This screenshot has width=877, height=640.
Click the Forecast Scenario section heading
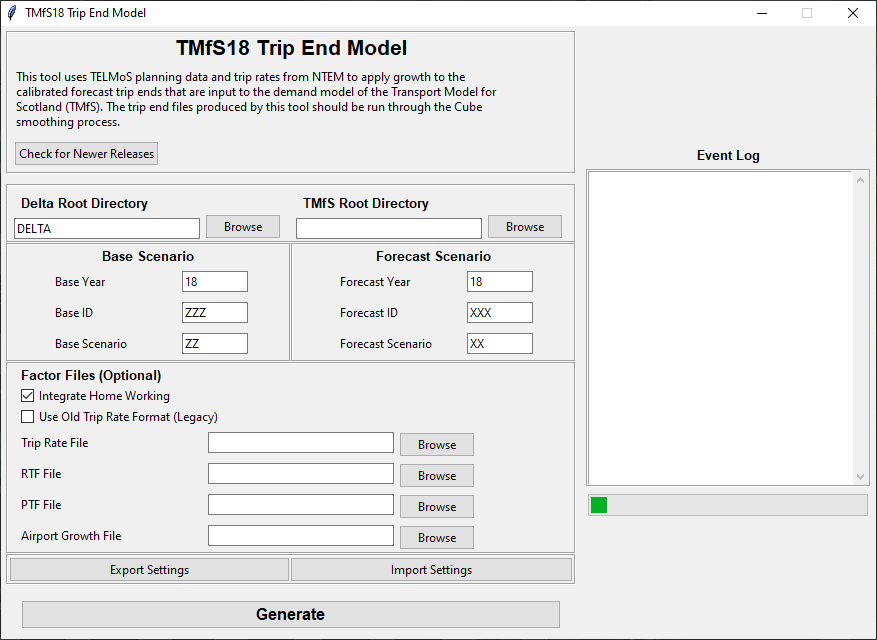tap(433, 256)
